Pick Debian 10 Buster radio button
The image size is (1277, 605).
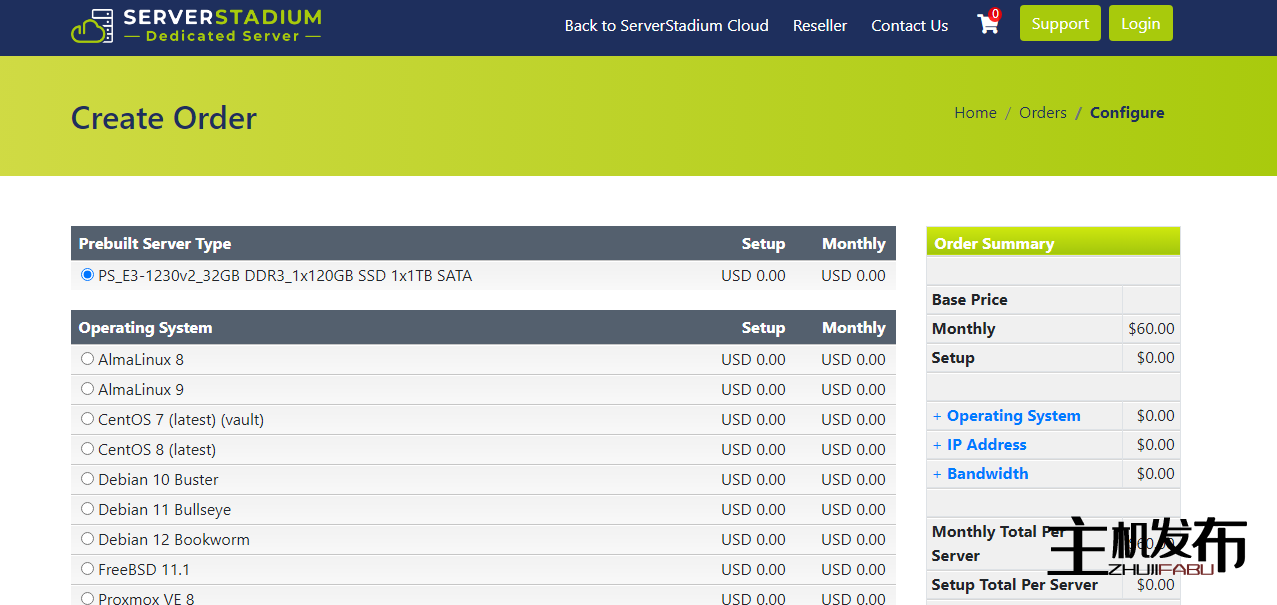click(87, 478)
